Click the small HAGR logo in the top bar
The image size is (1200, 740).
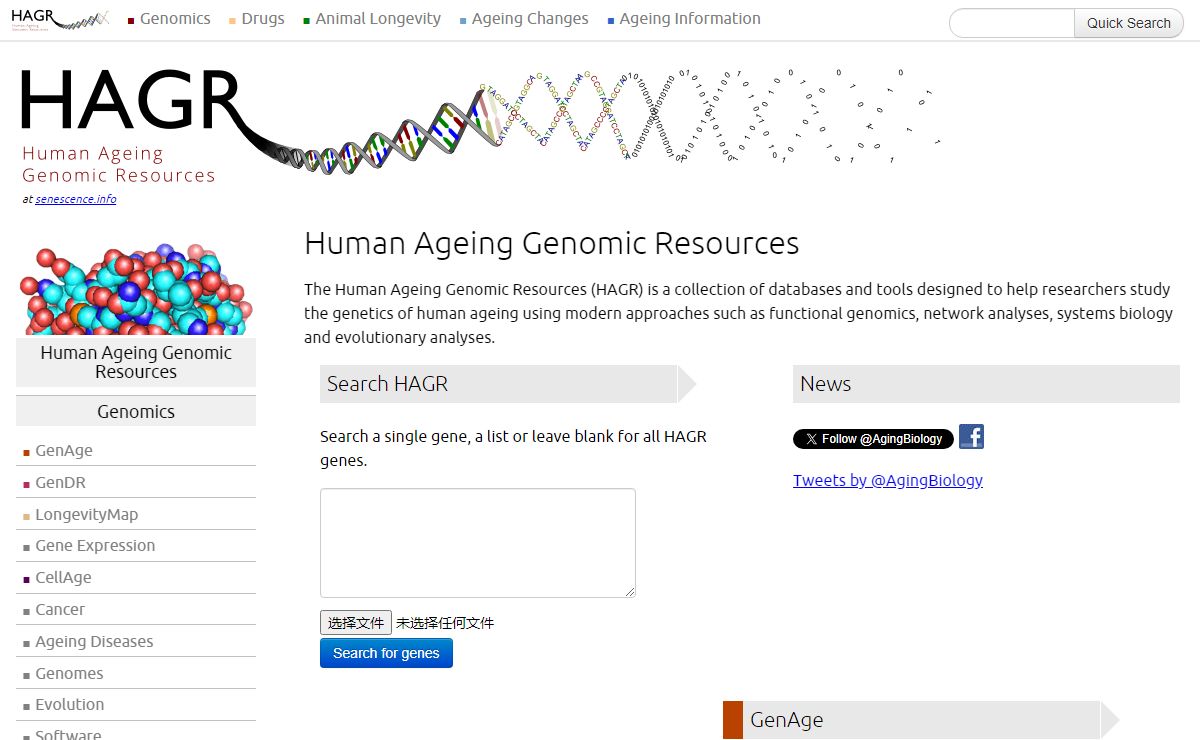(x=58, y=19)
